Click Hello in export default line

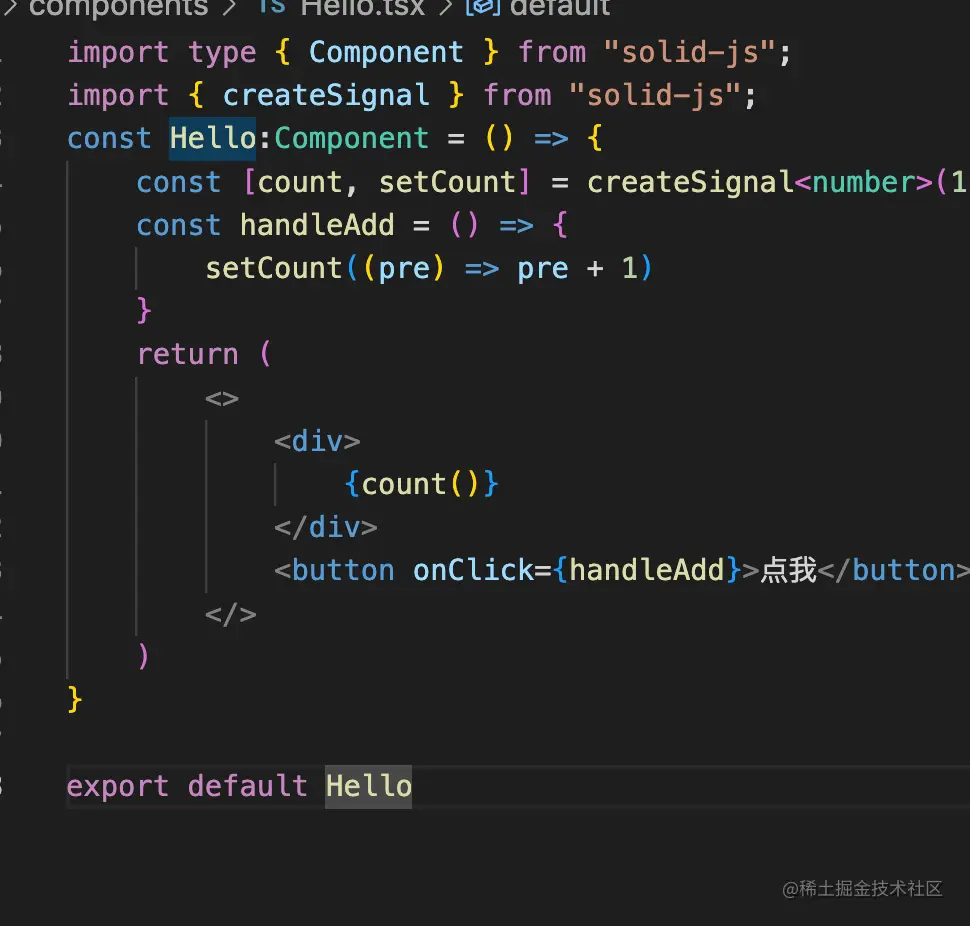(369, 787)
